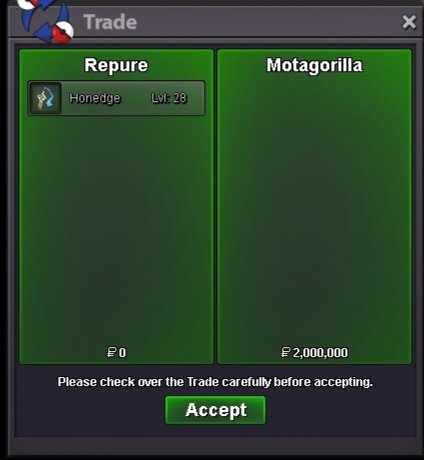Click Motagorilla's 2,000,000 money offer
This screenshot has width=424, height=460.
click(314, 352)
